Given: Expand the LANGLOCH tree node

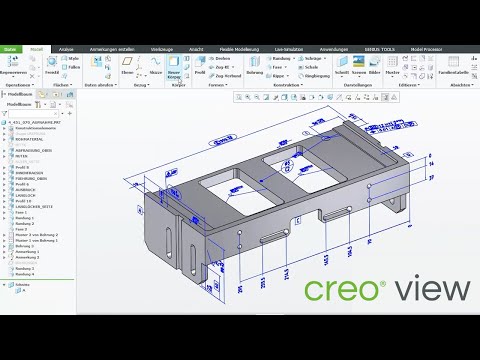Looking at the screenshot, I should (x=4, y=195).
